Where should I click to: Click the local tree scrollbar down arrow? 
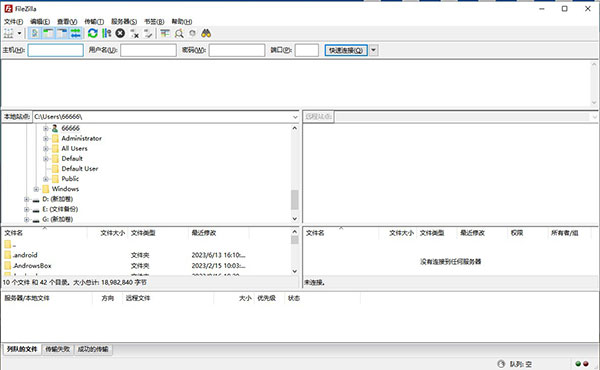[x=295, y=219]
